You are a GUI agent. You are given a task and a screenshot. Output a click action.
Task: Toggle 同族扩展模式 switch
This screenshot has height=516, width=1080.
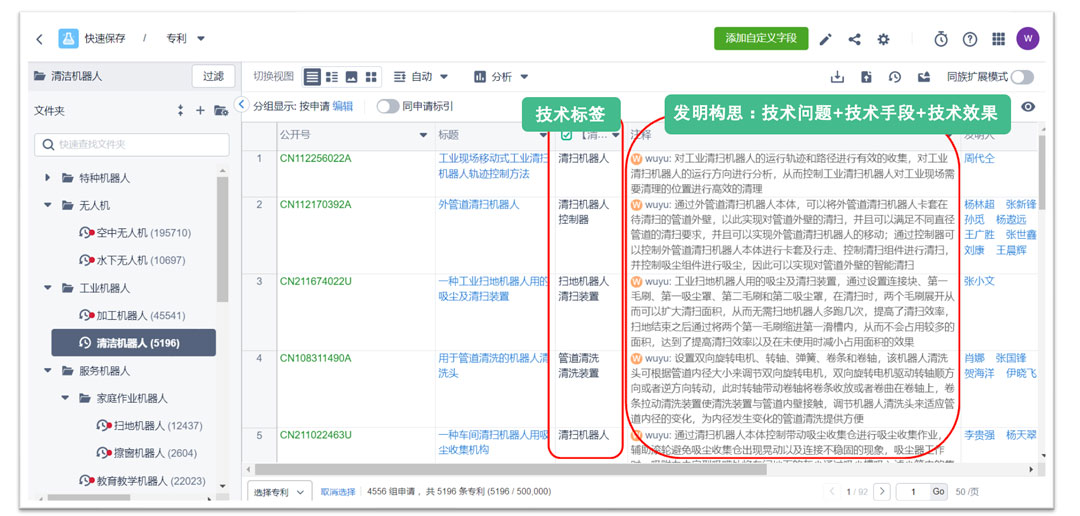point(1022,77)
